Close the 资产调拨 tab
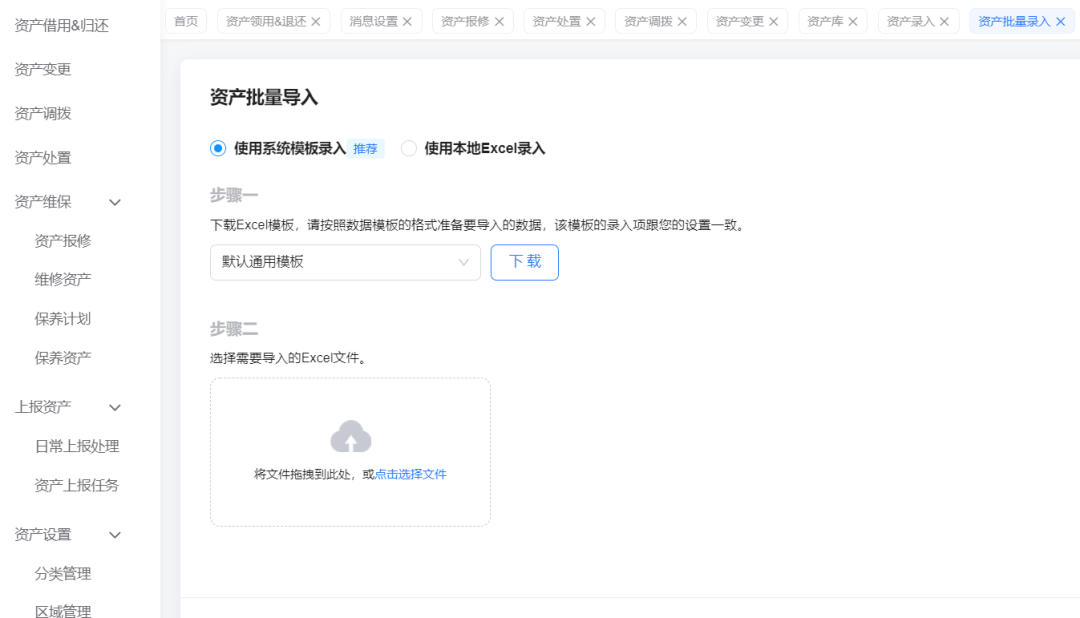The width and height of the screenshot is (1080, 618). pyautogui.click(x=681, y=20)
